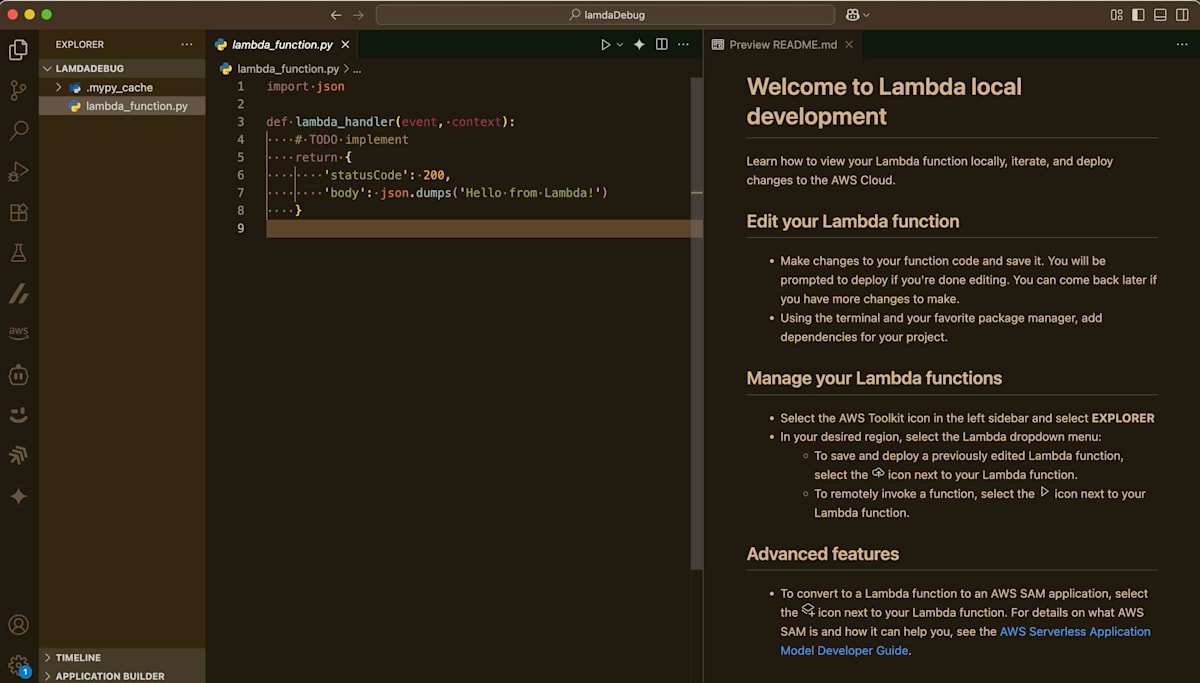
Task: Select lambda_function.py in the file tree
Action: (x=122, y=106)
